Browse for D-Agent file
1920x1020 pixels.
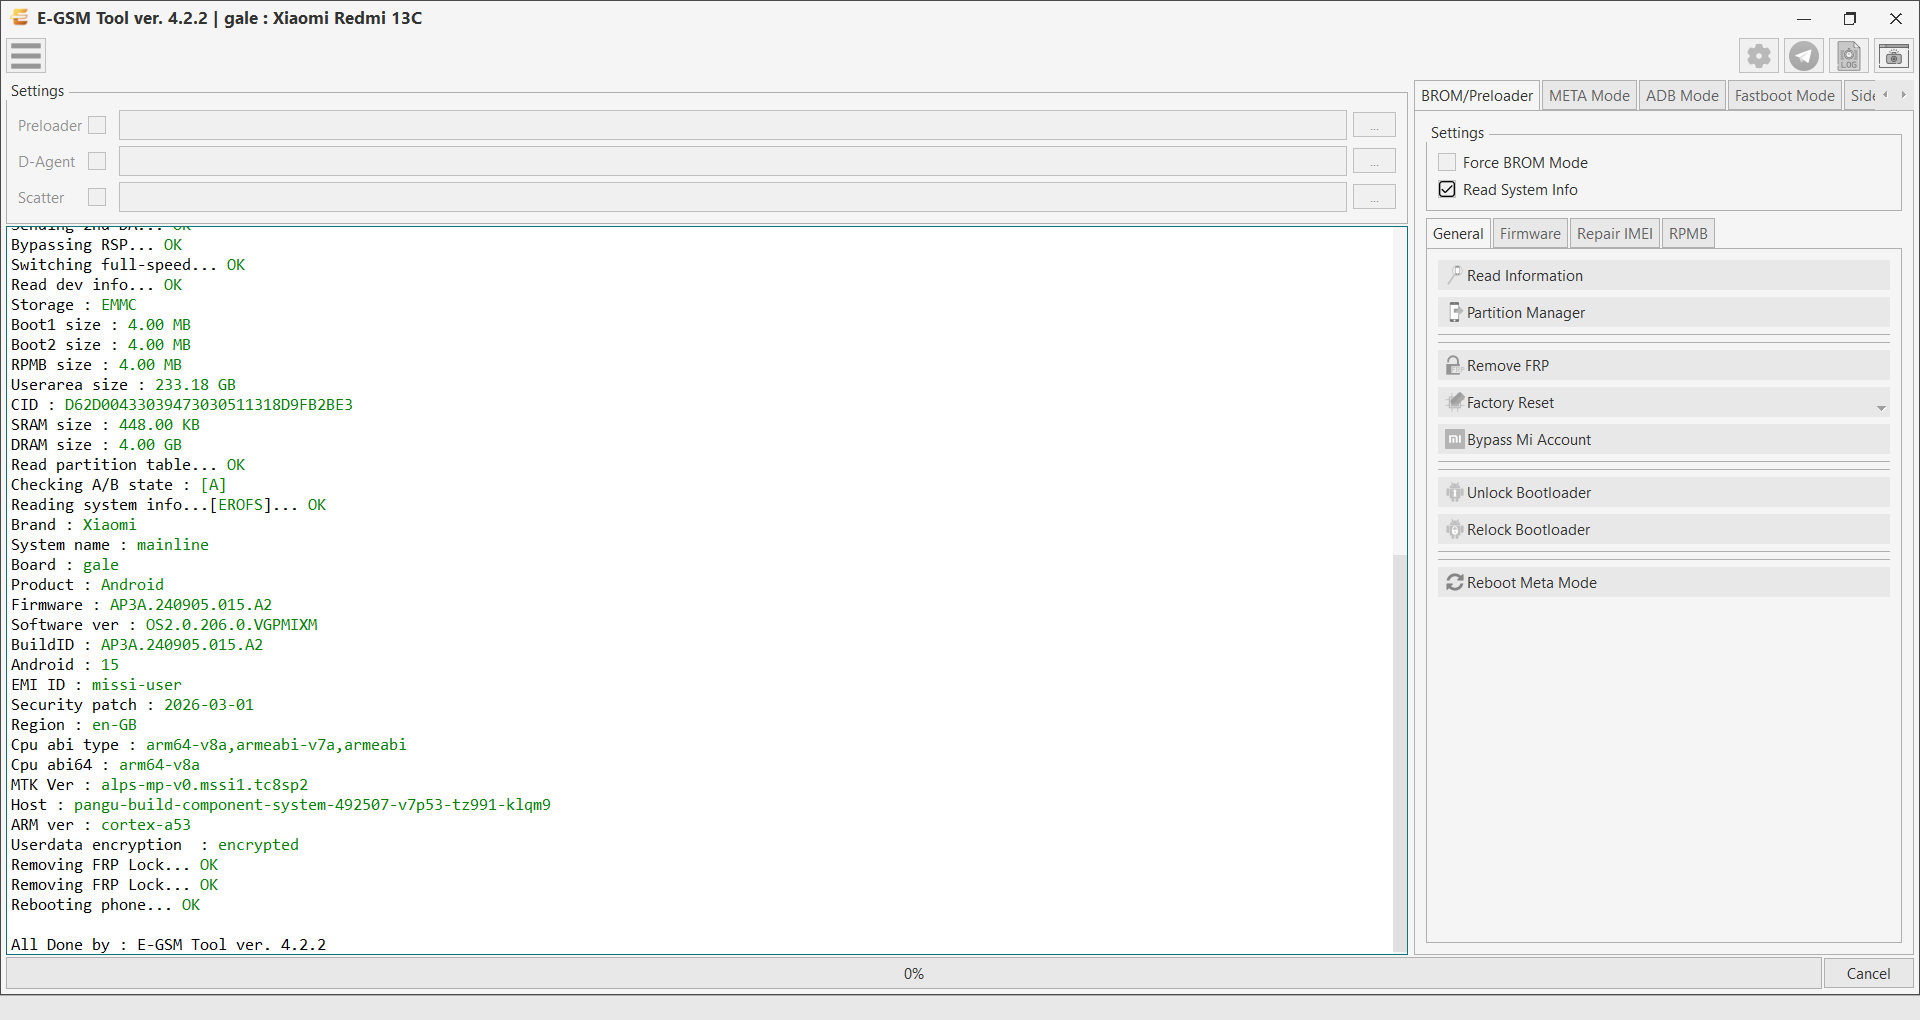(x=1374, y=161)
